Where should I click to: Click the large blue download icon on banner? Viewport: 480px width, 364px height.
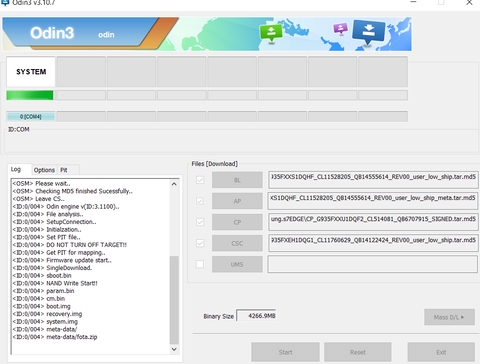[369, 32]
